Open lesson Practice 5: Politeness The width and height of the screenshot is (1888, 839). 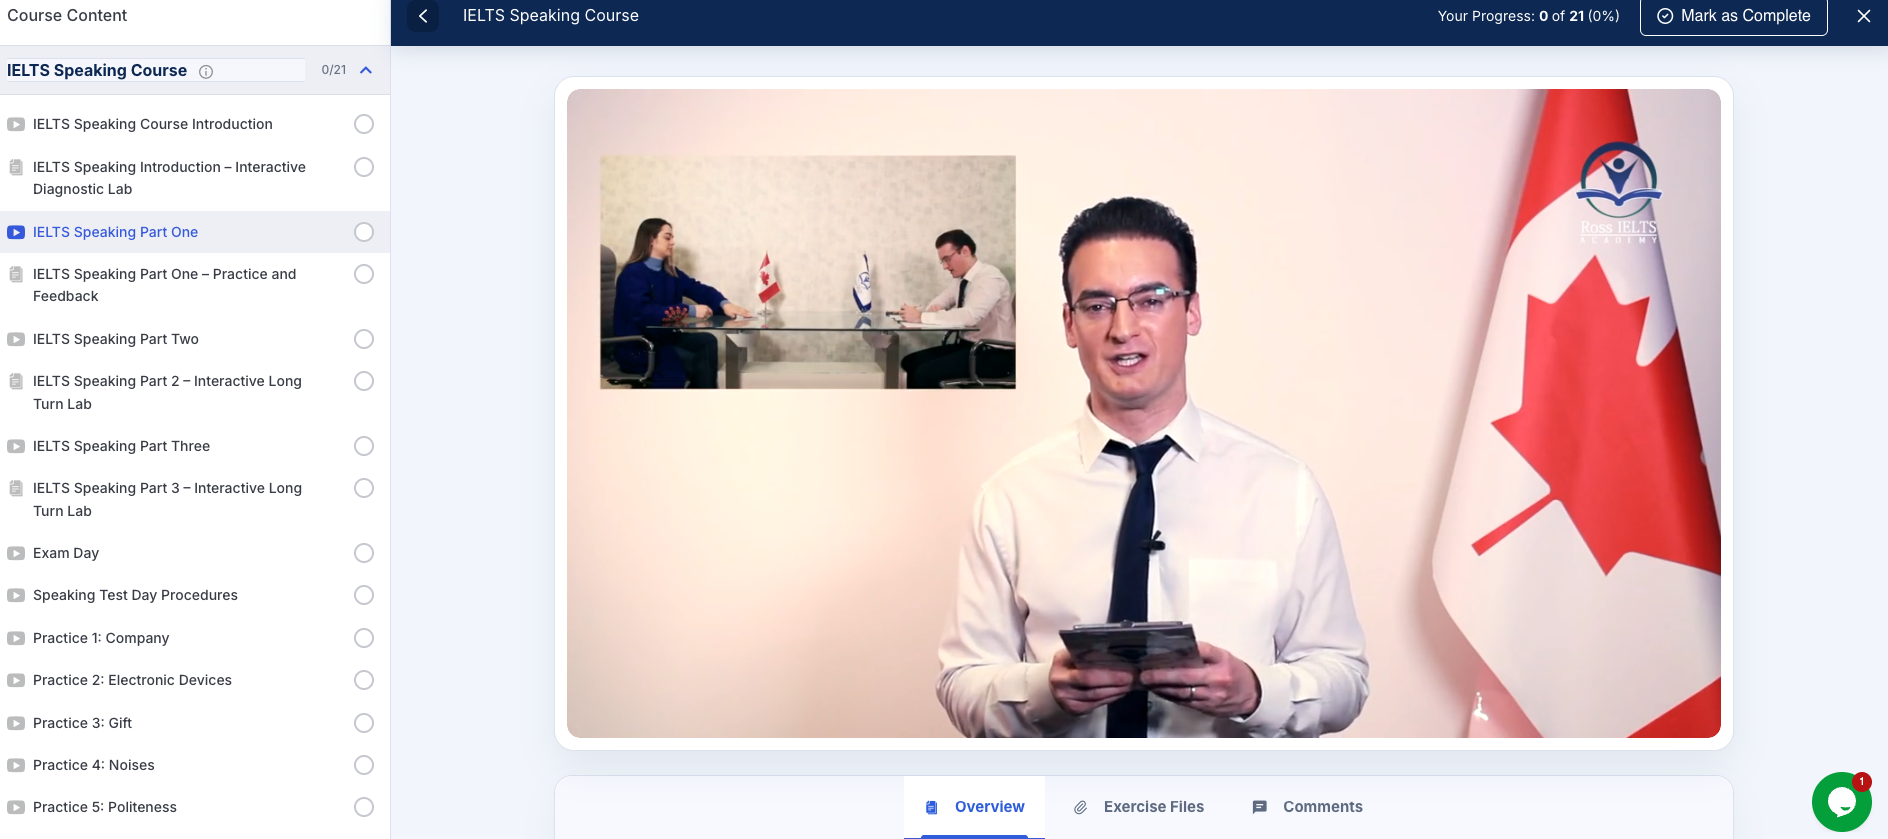coord(105,807)
